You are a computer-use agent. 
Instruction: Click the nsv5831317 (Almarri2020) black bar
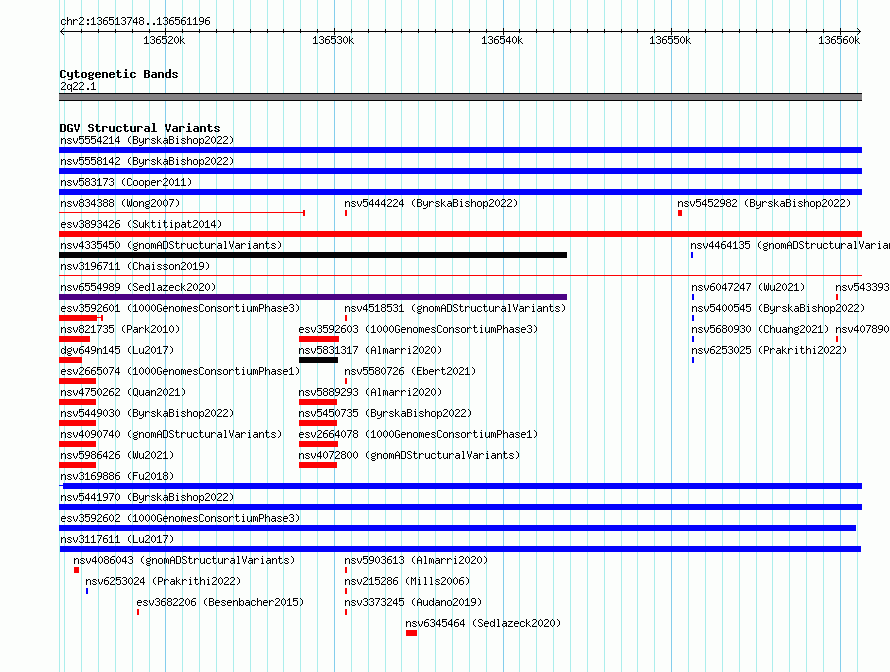318,360
